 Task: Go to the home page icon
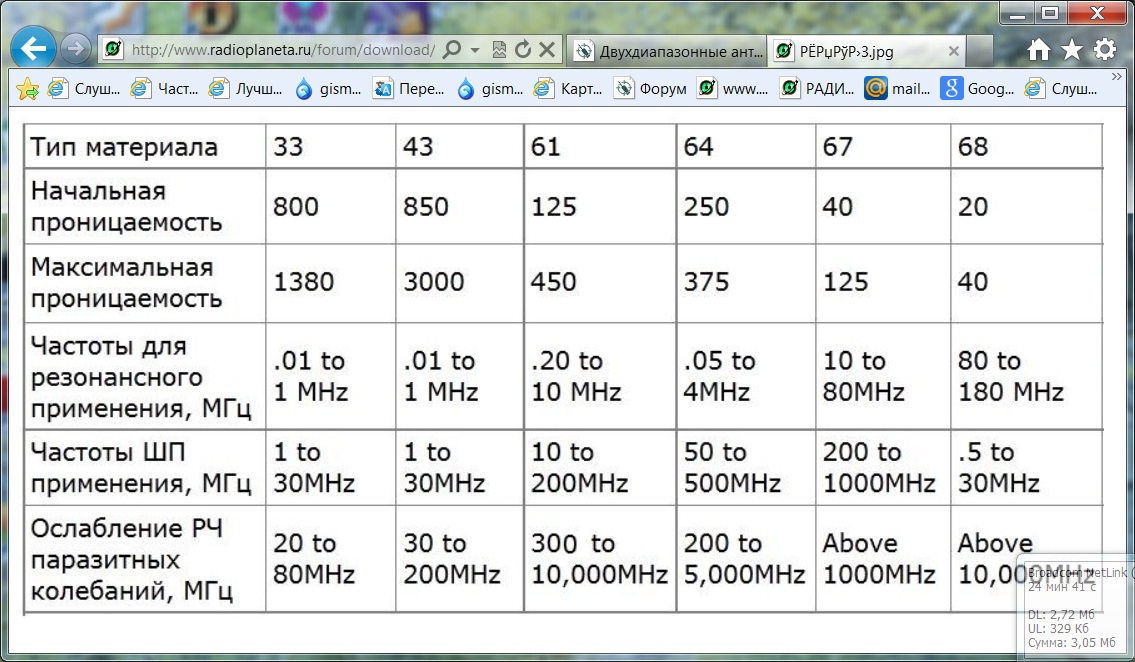tap(1039, 50)
